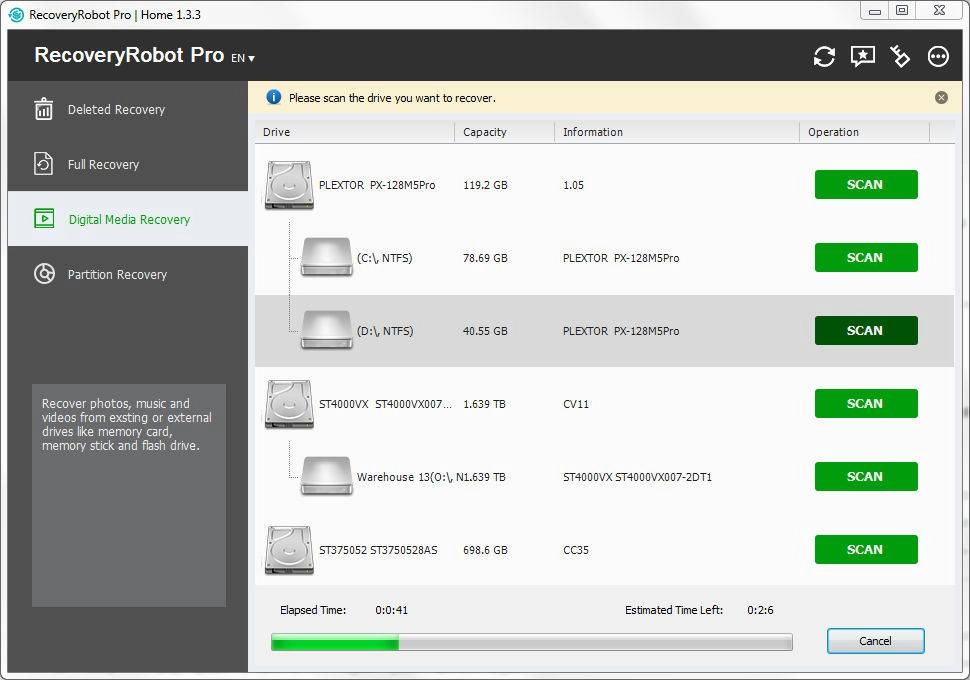This screenshot has width=970, height=680.
Task: Select the ST4000VX ST4000VX007 drive name
Action: (x=385, y=404)
